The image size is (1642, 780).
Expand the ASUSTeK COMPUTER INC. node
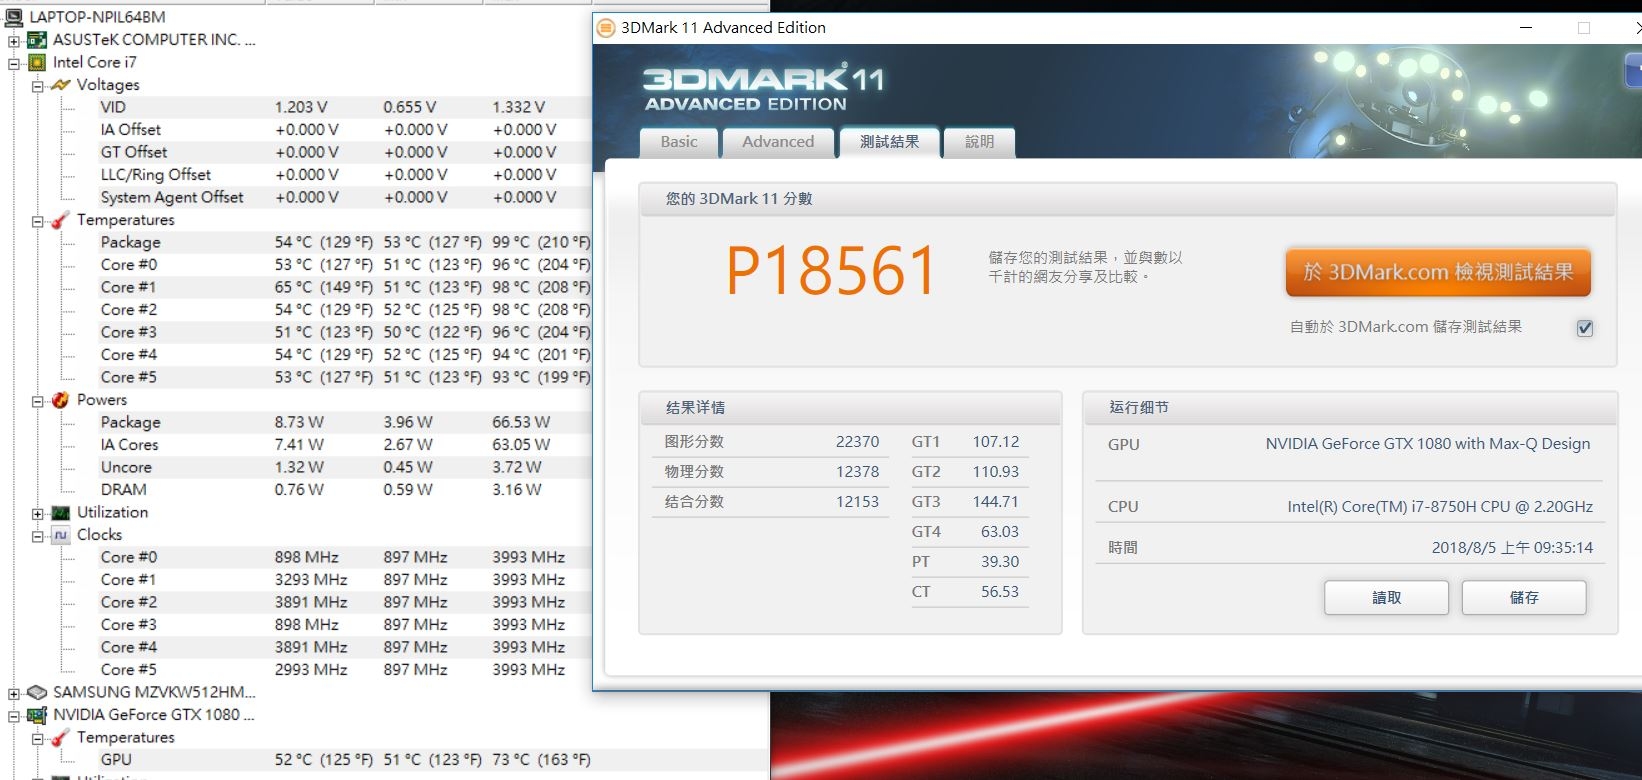[14, 40]
